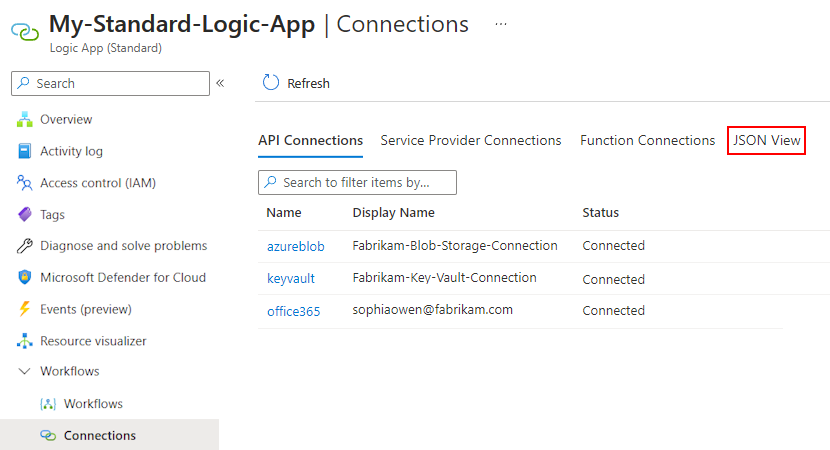The image size is (830, 450).
Task: Click the Connected status for keyvault
Action: pos(614,280)
